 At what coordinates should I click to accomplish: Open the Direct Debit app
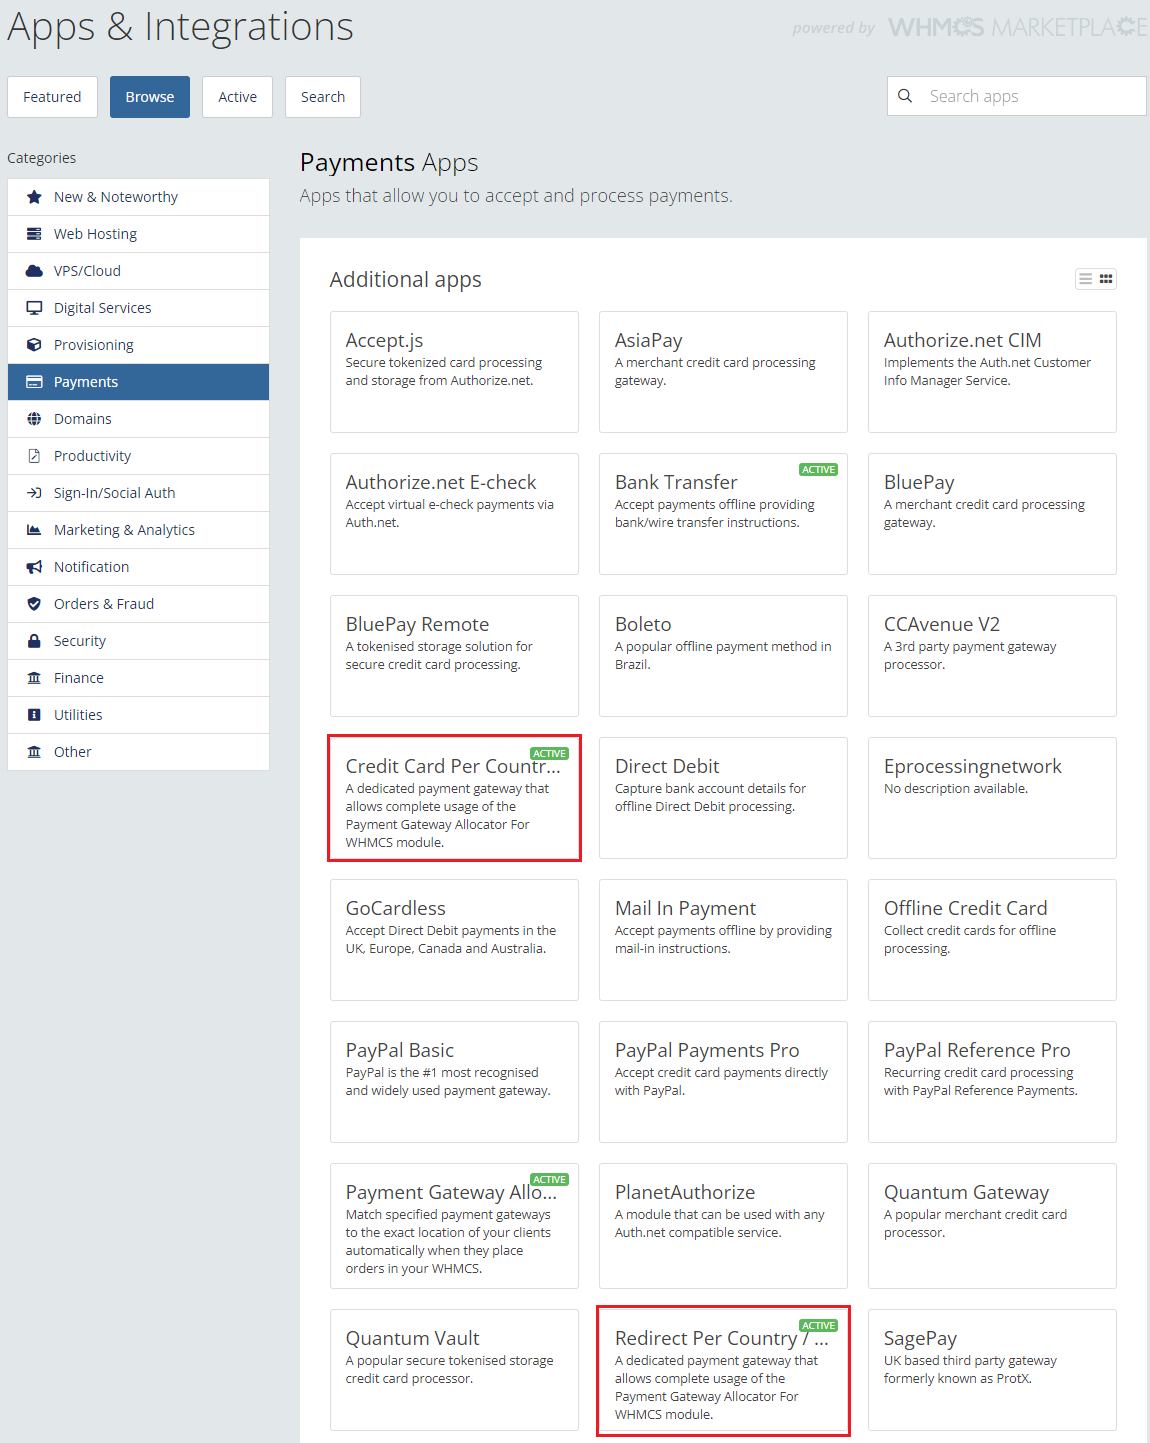click(x=723, y=798)
